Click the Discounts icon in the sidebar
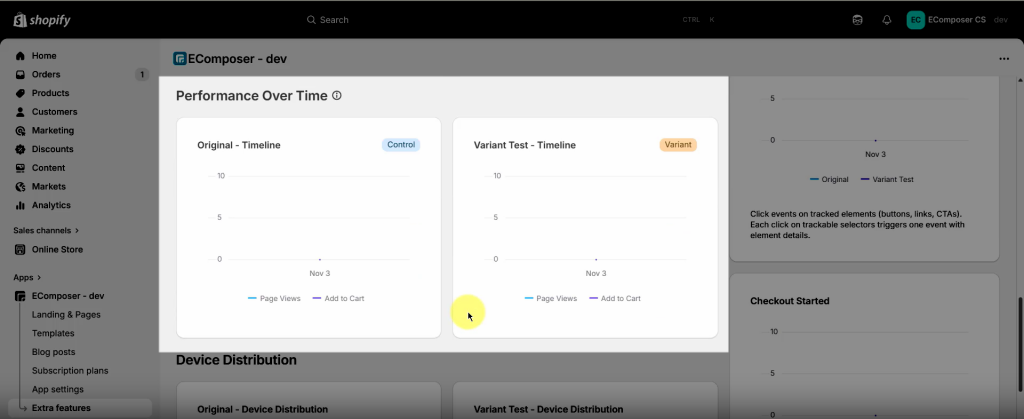 click(20, 149)
